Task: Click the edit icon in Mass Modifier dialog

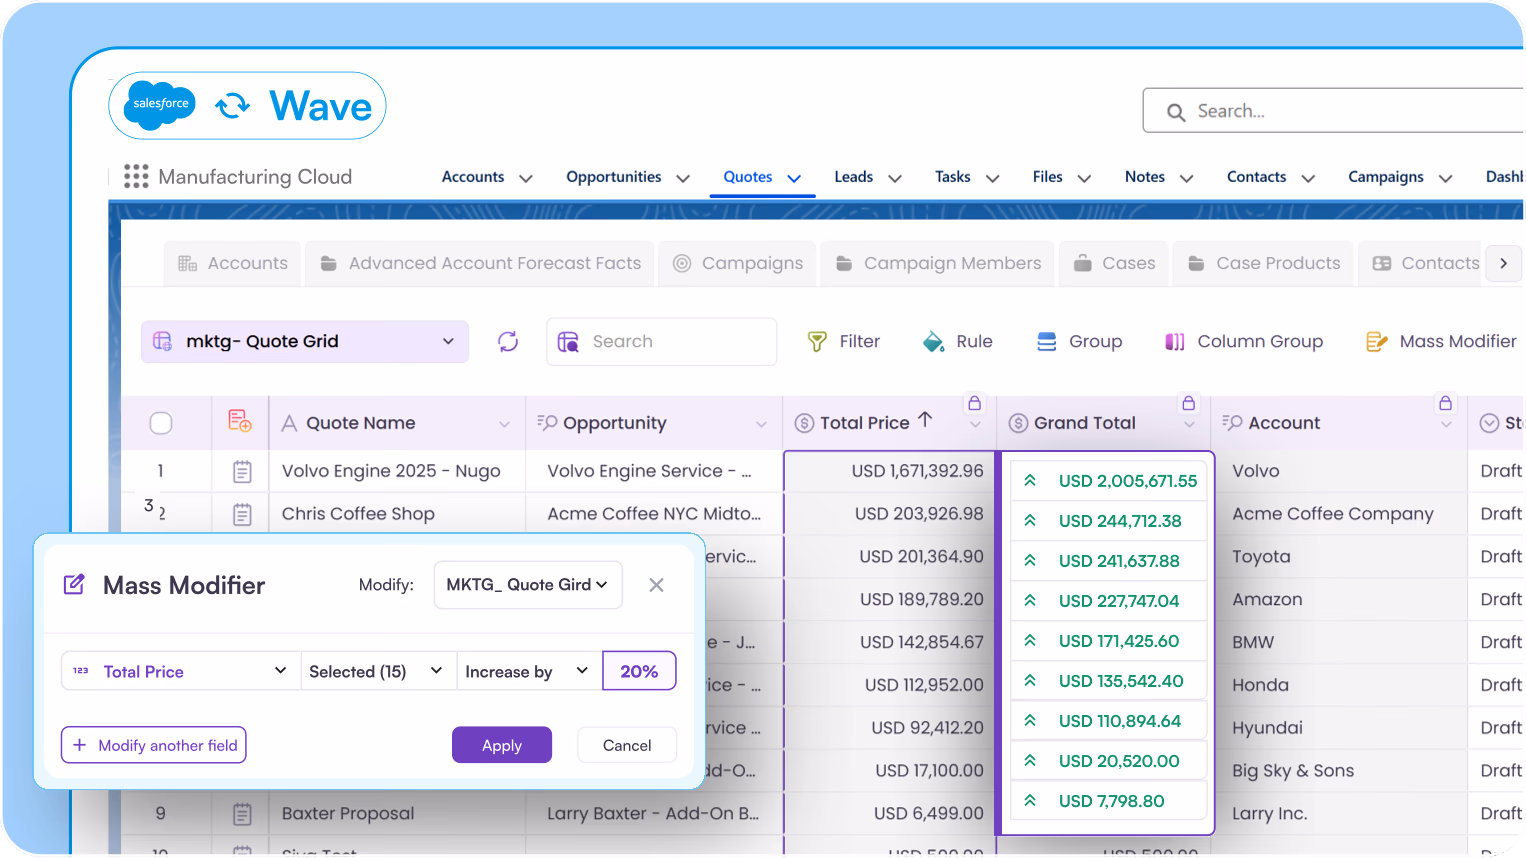Action: (x=74, y=585)
